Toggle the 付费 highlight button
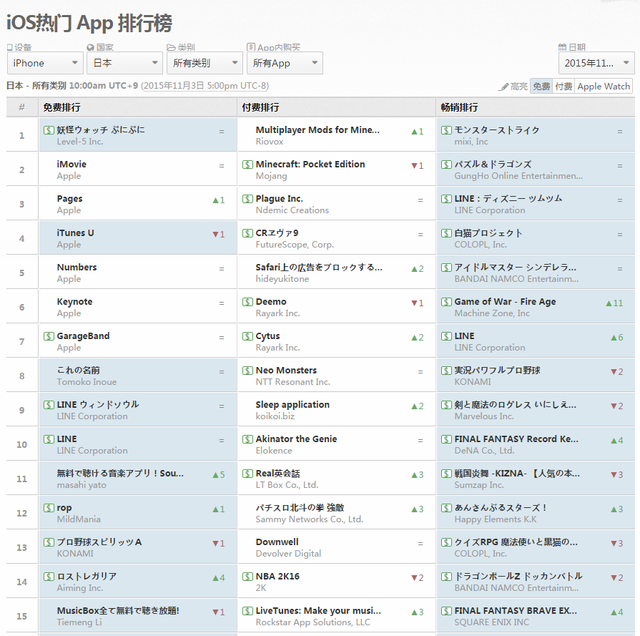The image size is (640, 636). point(564,86)
